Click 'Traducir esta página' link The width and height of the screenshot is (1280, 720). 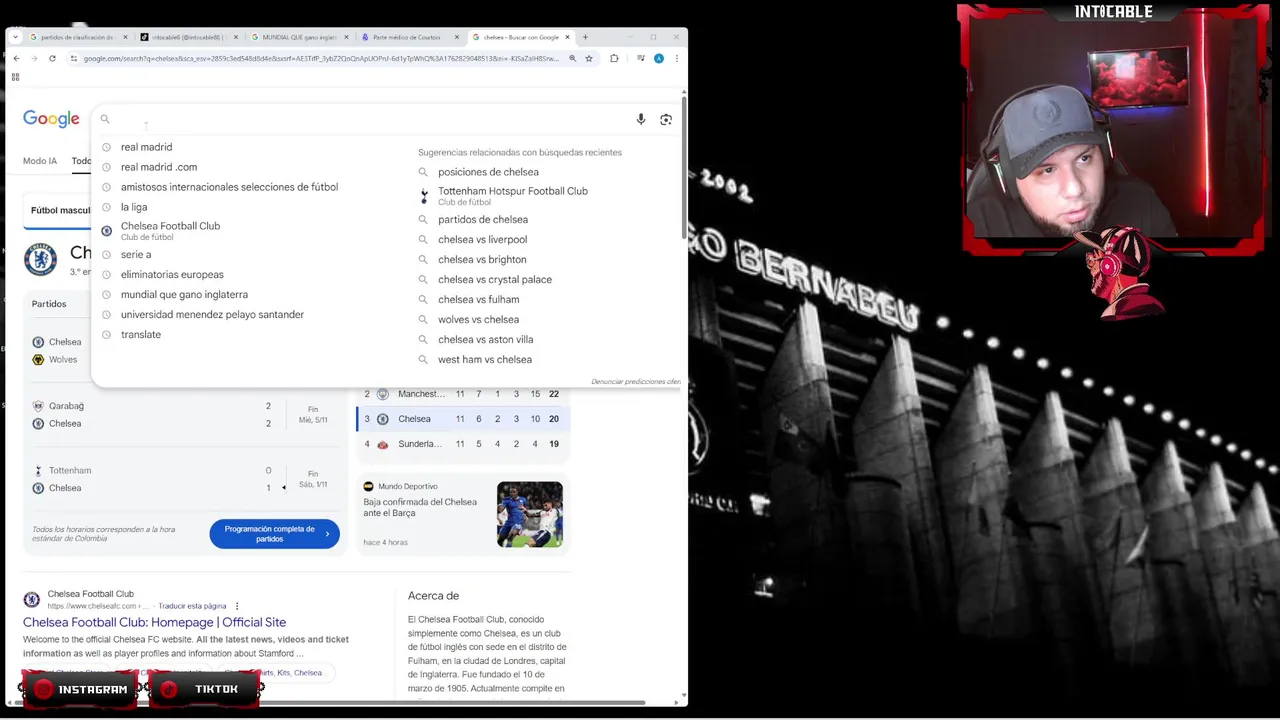point(192,606)
